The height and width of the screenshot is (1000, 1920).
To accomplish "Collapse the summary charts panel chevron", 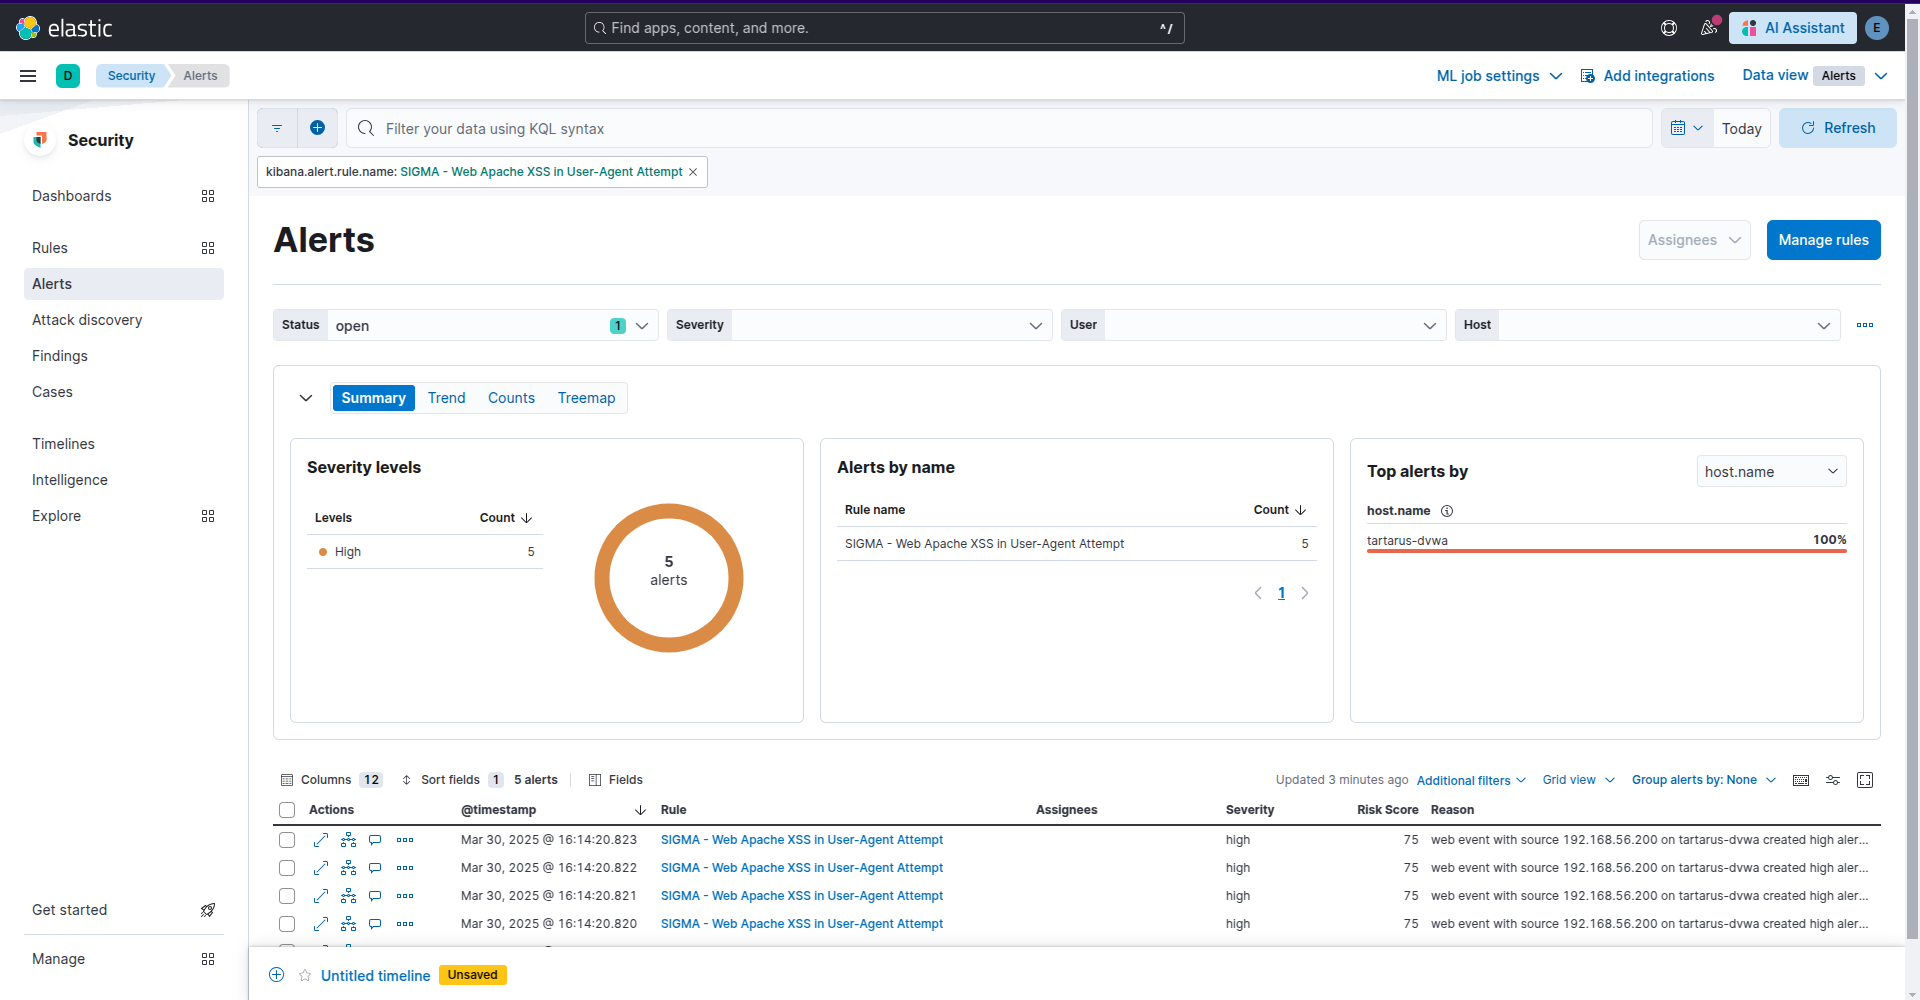I will 306,398.
